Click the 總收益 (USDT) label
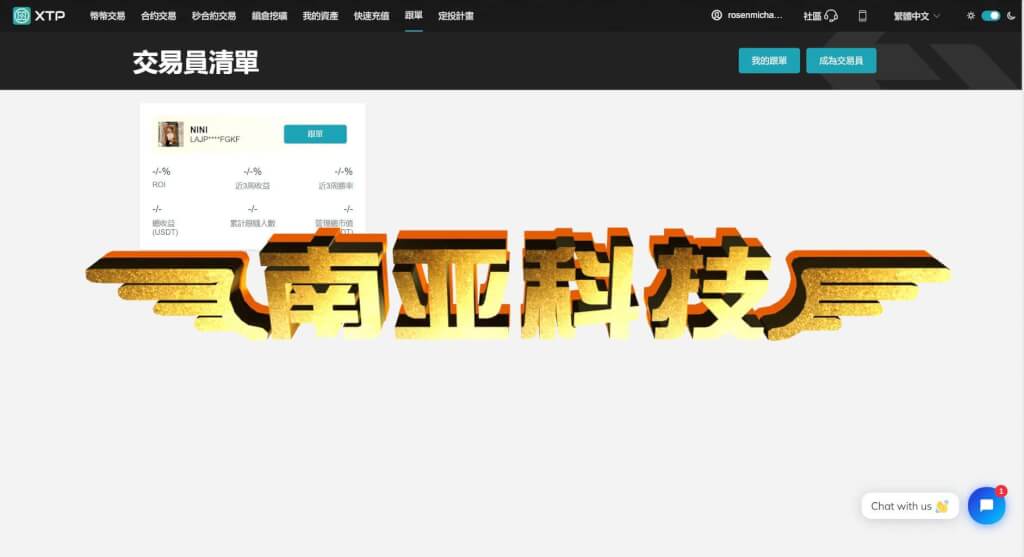 pos(165,227)
